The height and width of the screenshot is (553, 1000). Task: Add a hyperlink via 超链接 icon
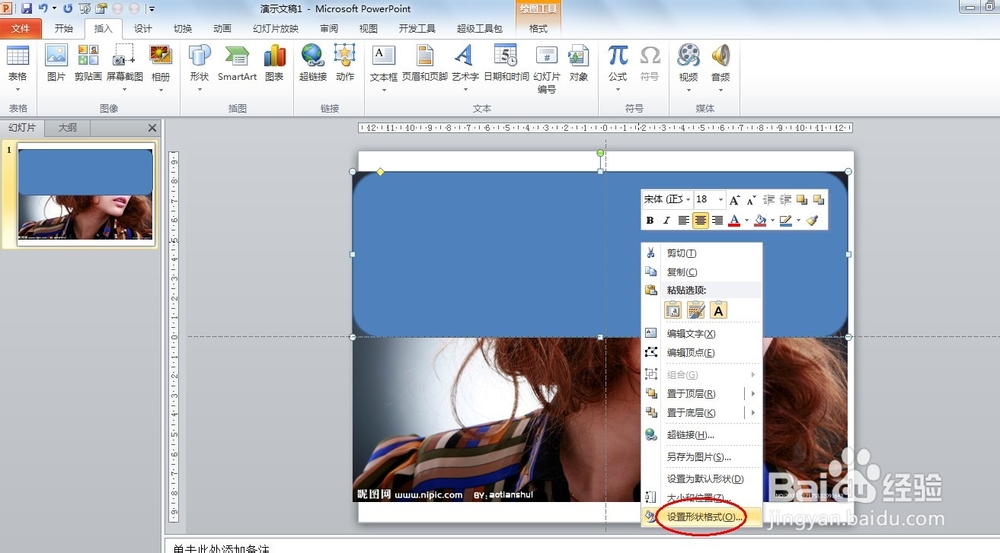[x=312, y=64]
